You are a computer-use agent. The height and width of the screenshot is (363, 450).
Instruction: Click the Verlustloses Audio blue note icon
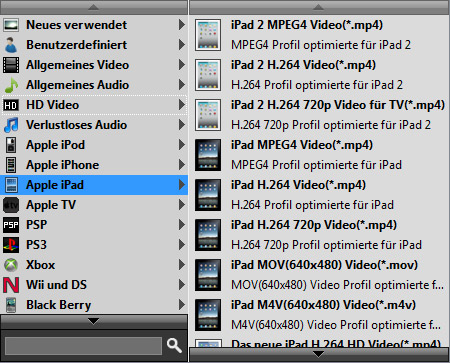(11, 125)
